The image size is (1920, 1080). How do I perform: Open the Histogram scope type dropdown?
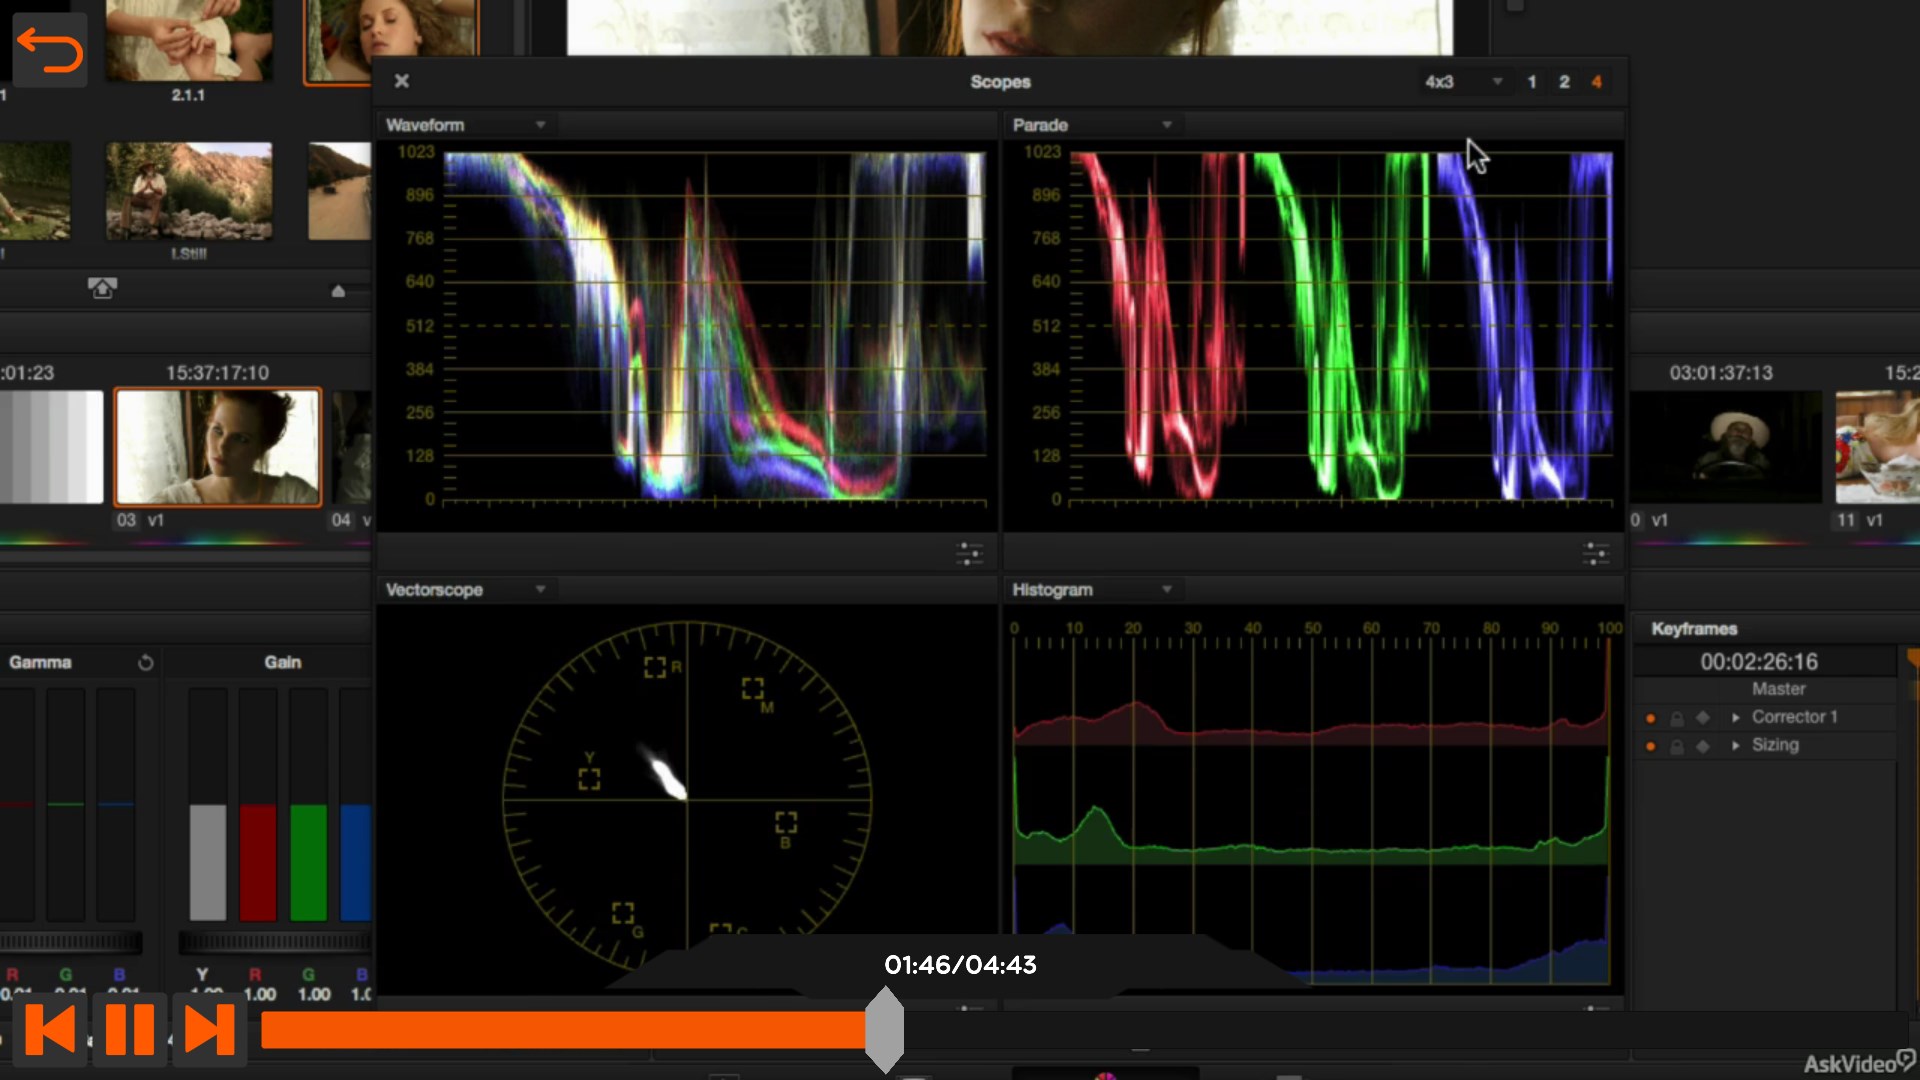coord(1166,590)
